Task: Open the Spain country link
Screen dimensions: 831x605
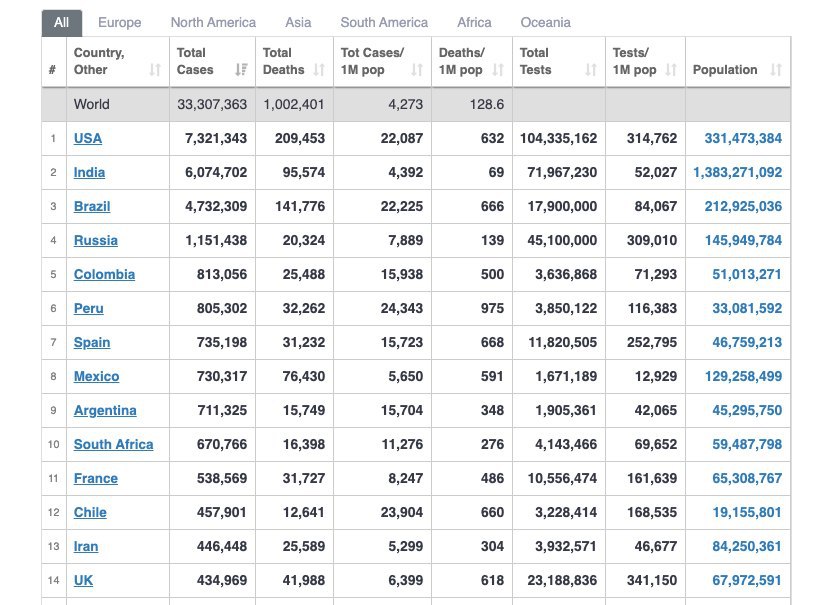Action: pyautogui.click(x=92, y=343)
